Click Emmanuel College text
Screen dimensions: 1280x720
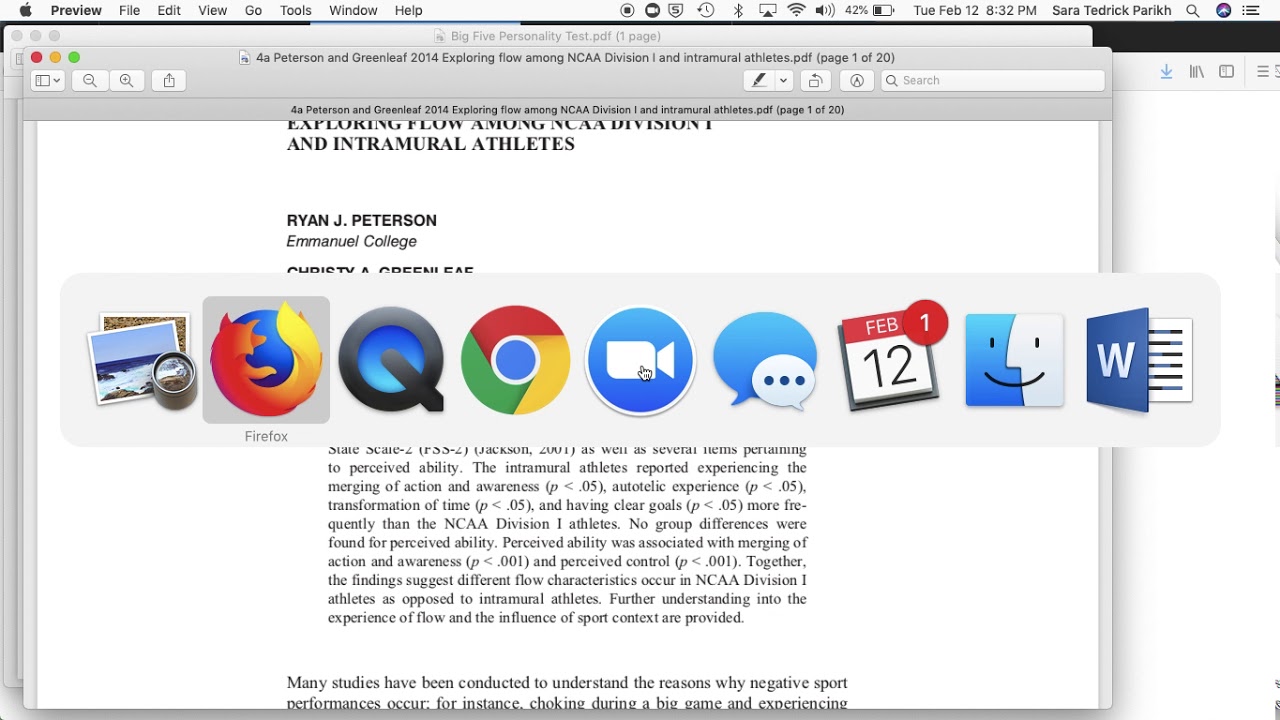click(x=351, y=242)
